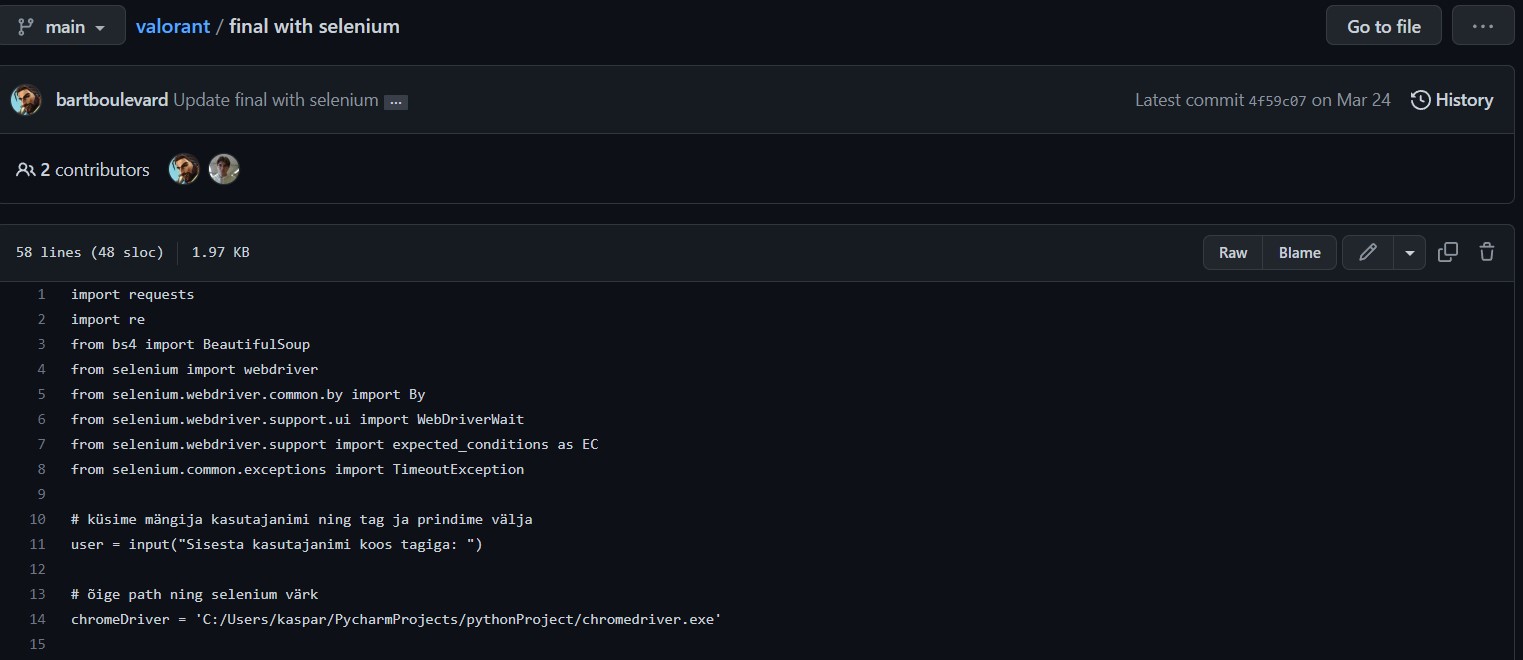Open the main branch selector dropdown
The width and height of the screenshot is (1523, 660).
coord(62,27)
